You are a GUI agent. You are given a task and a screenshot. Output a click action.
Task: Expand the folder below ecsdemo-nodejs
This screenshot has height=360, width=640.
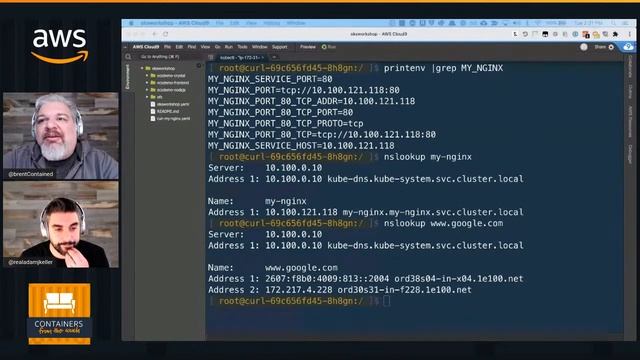tap(147, 97)
